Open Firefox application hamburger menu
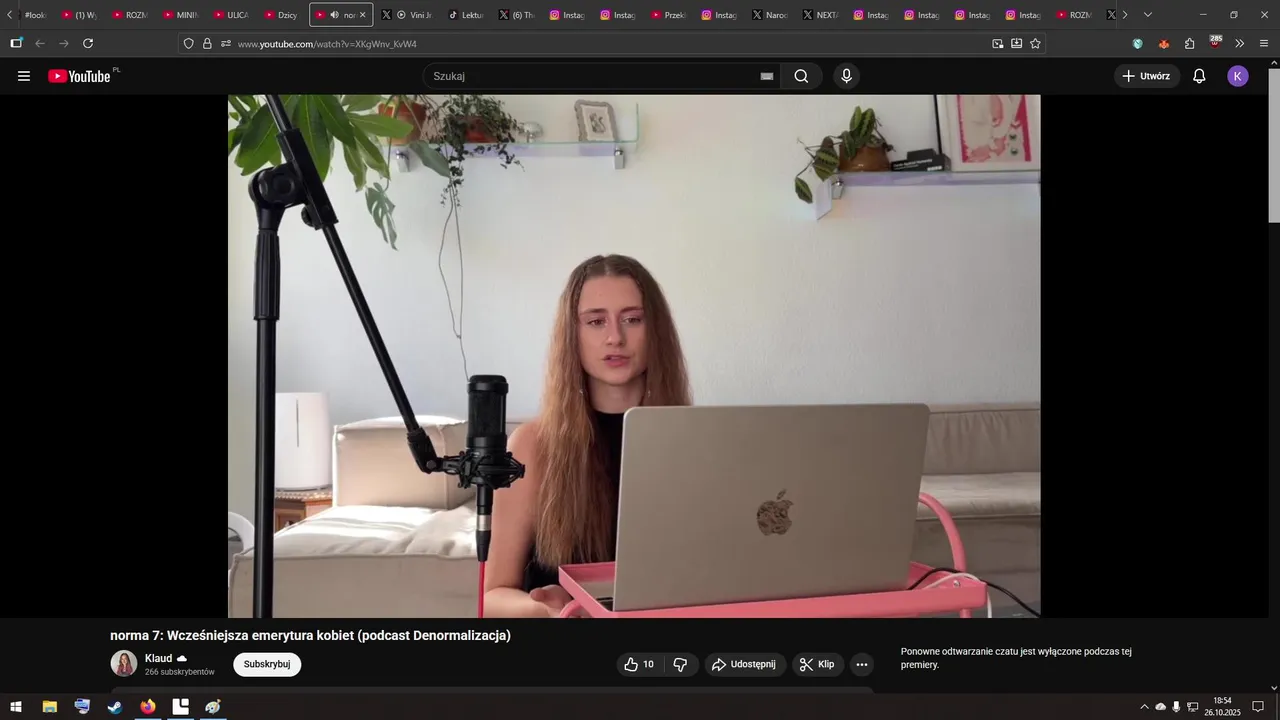This screenshot has height=720, width=1280. click(1264, 44)
